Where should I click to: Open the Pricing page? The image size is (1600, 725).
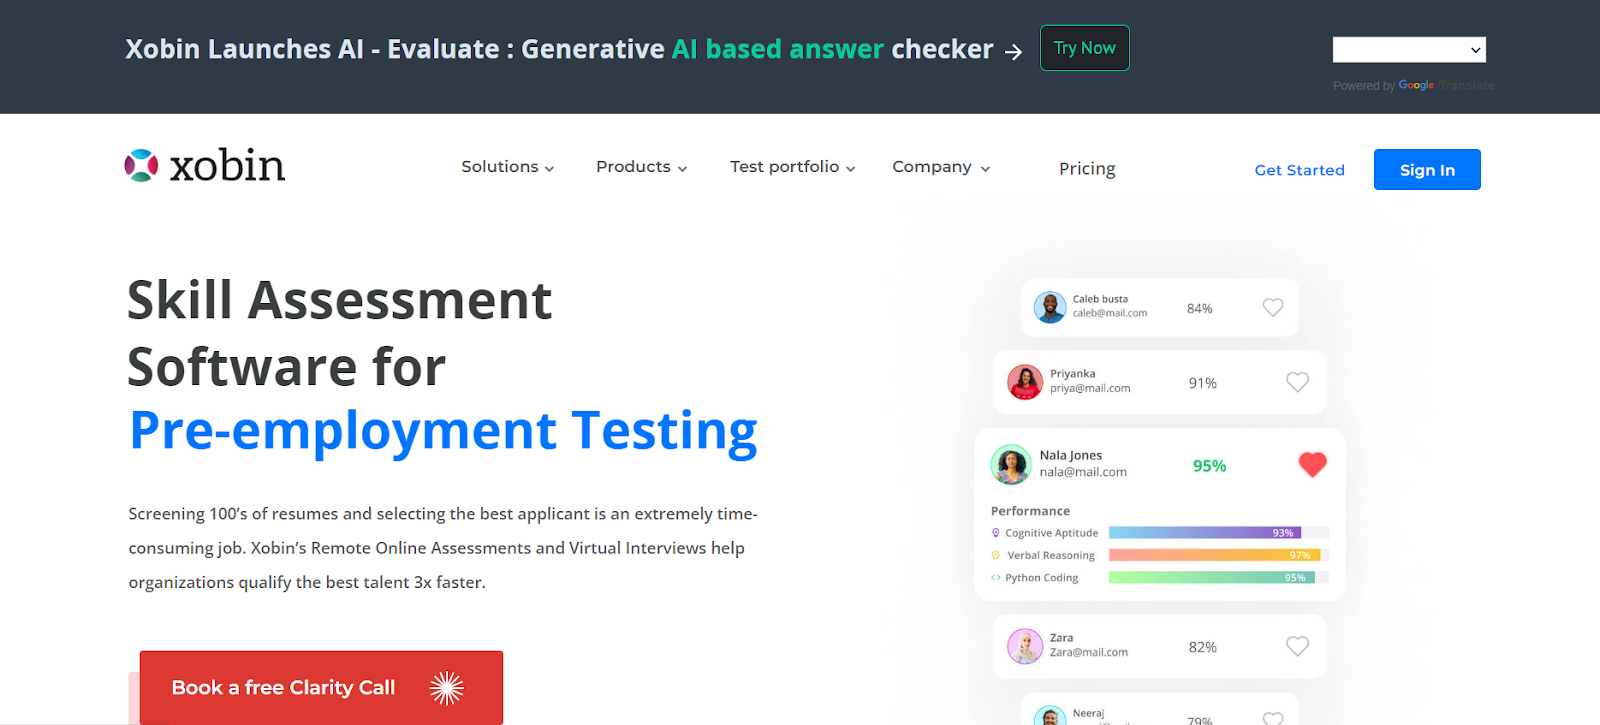1087,169
